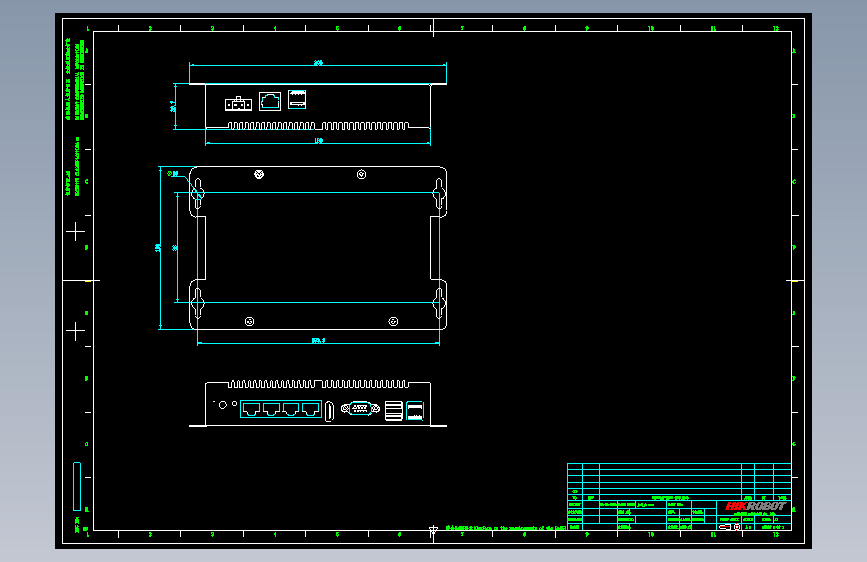Select the heat sink fins in the bottom view
The width and height of the screenshot is (867, 562).
point(318,384)
